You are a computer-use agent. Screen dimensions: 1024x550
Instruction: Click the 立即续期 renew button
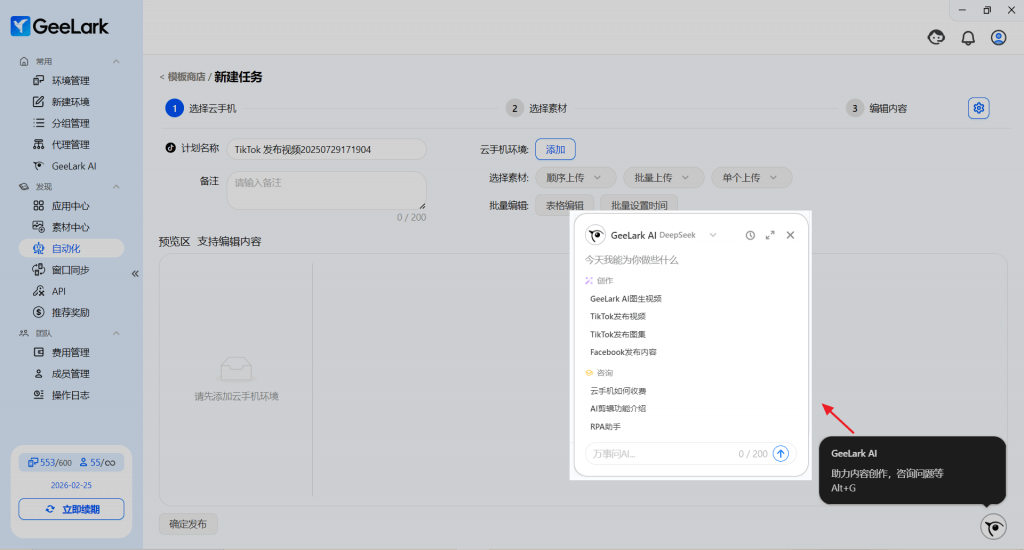(71, 509)
